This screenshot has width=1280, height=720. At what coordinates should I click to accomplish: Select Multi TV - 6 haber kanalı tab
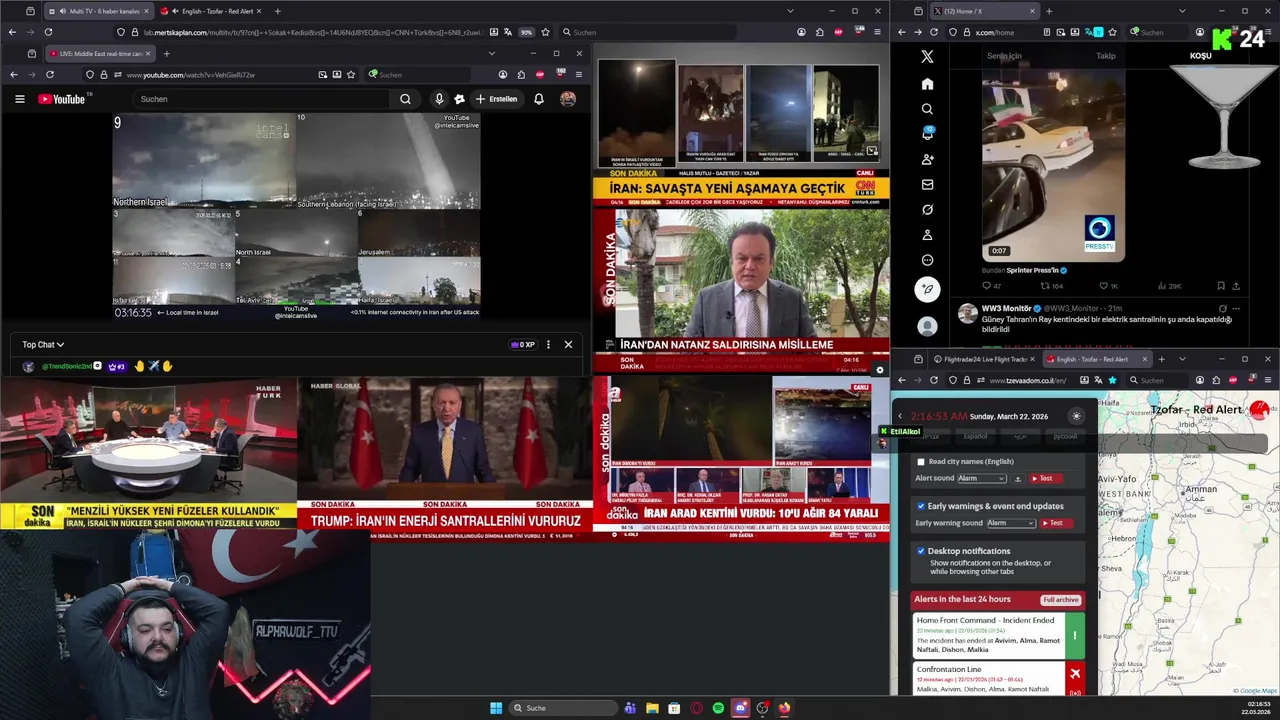pyautogui.click(x=98, y=11)
